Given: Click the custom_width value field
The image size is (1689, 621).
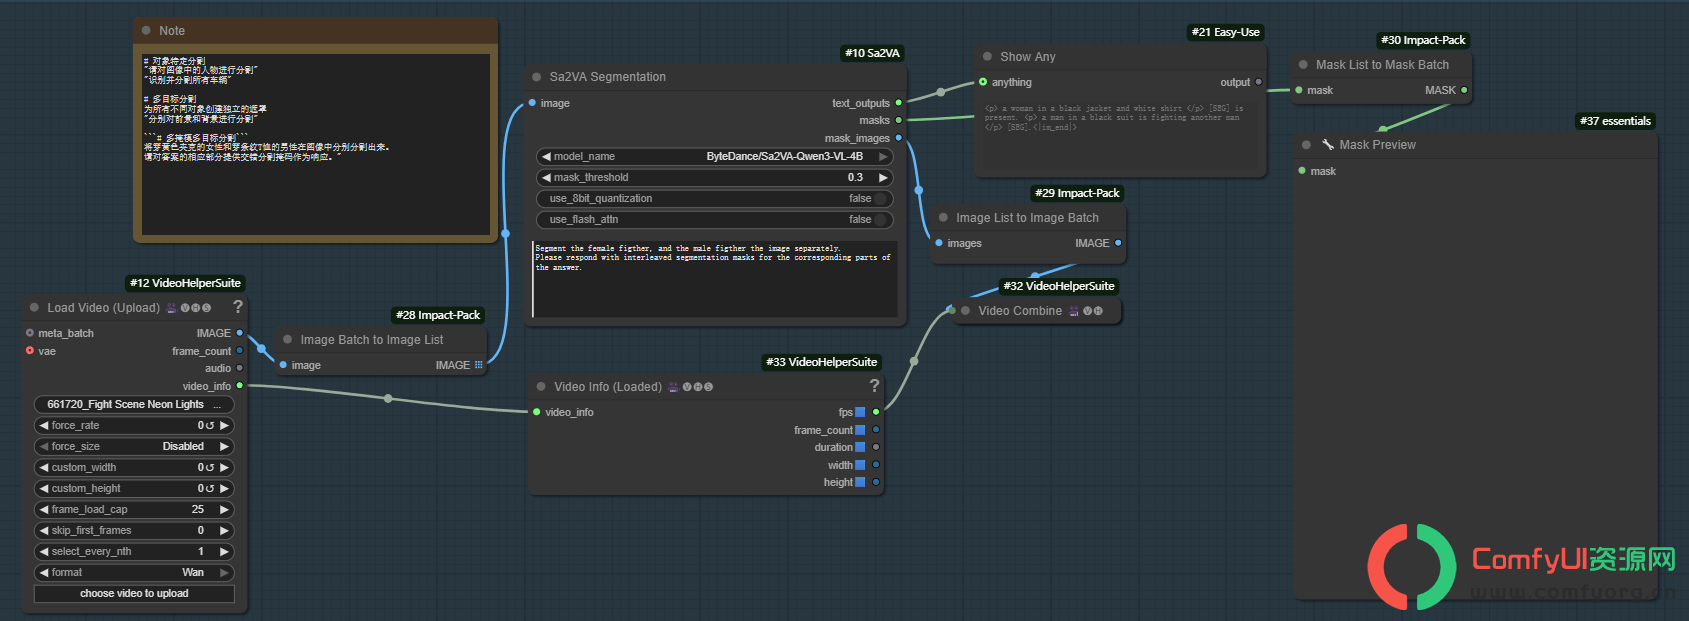Looking at the screenshot, I should [134, 468].
